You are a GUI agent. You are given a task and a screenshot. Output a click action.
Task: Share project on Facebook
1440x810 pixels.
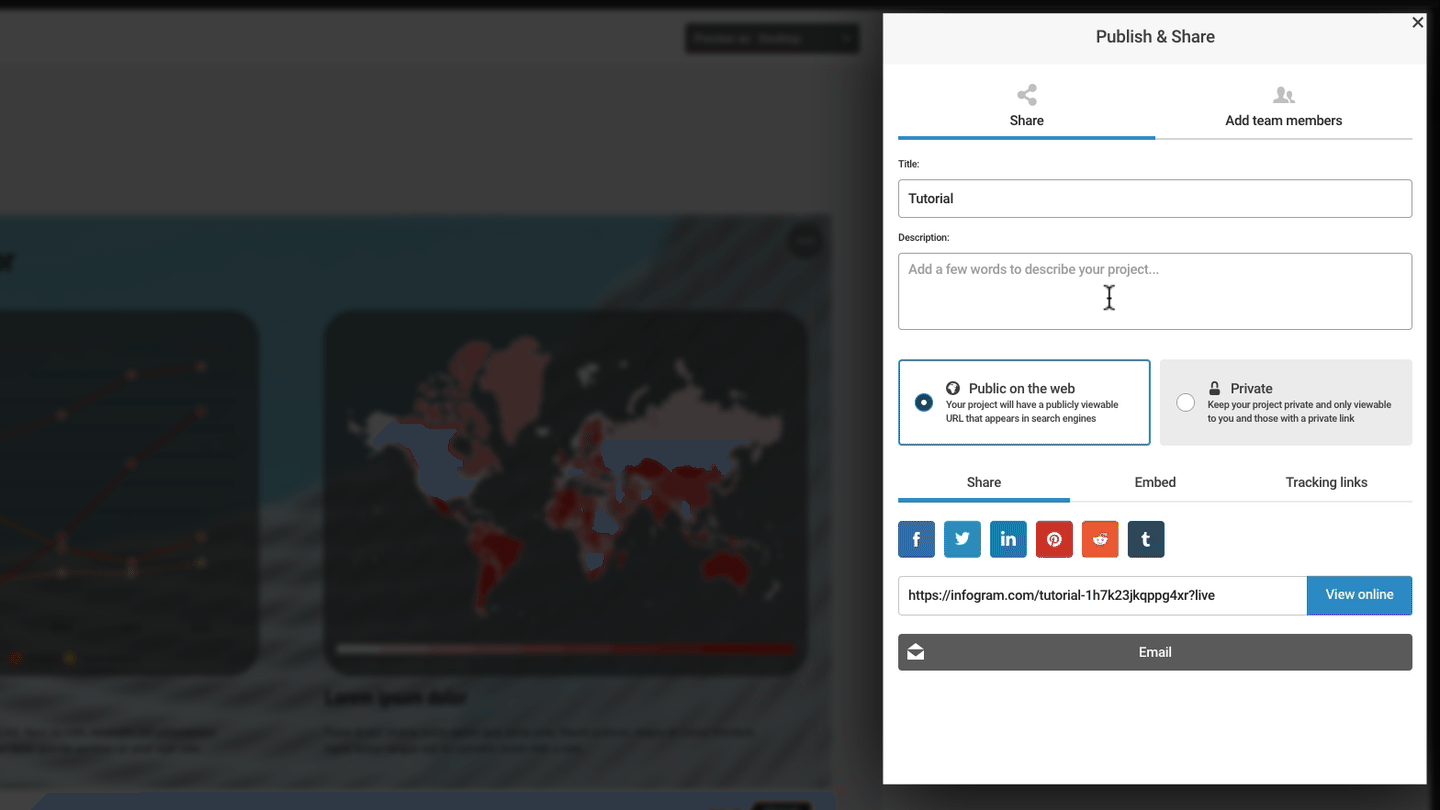(916, 539)
